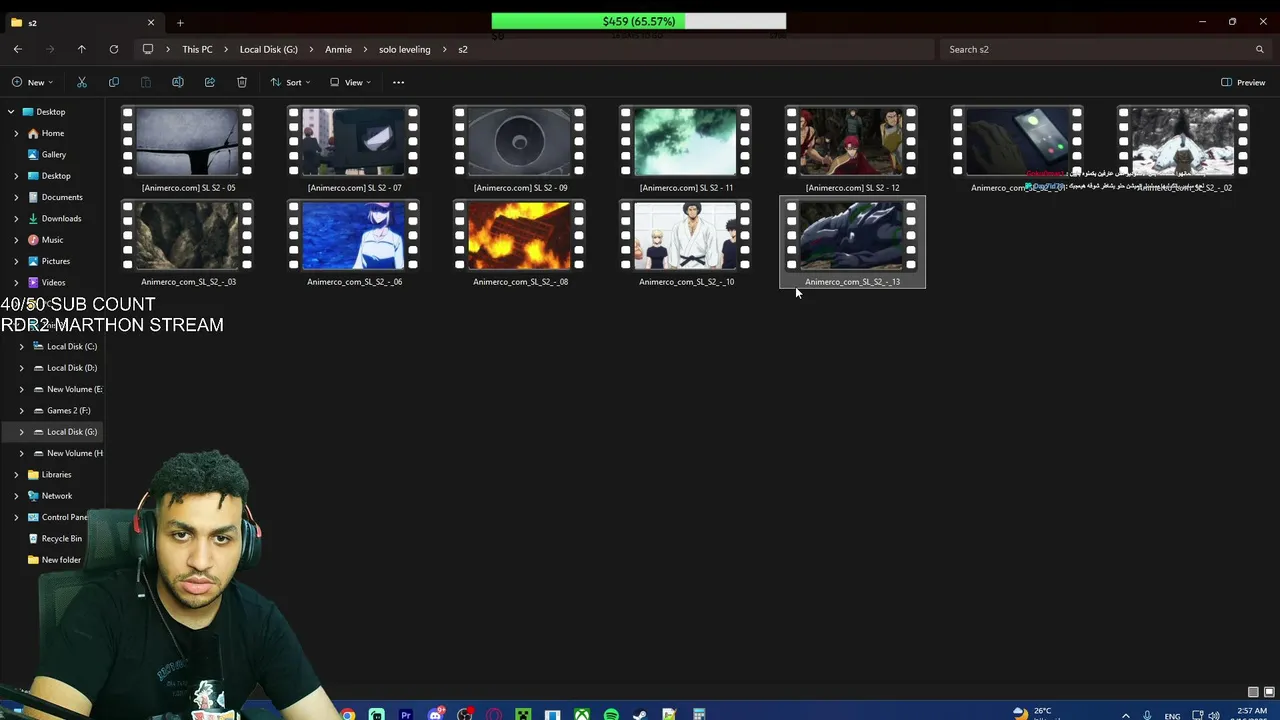Viewport: 1280px width, 720px height.
Task: Click the $459 donation goal progress bar
Action: point(639,21)
